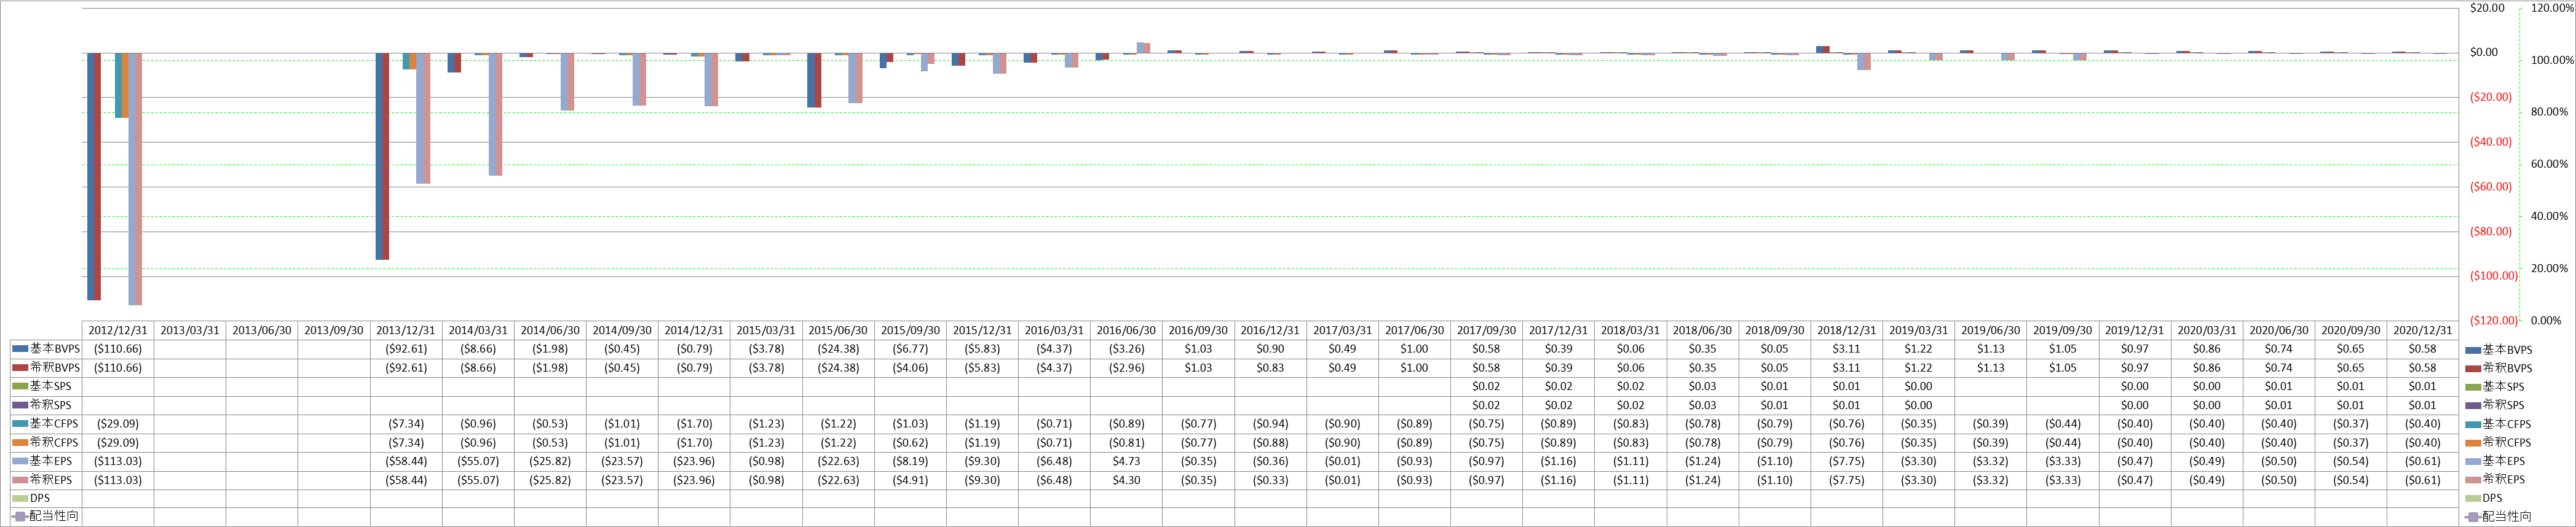Click the 基本BVPS bar at 2013/12/31
Viewport: 2576px width, 527px height.
379,156
